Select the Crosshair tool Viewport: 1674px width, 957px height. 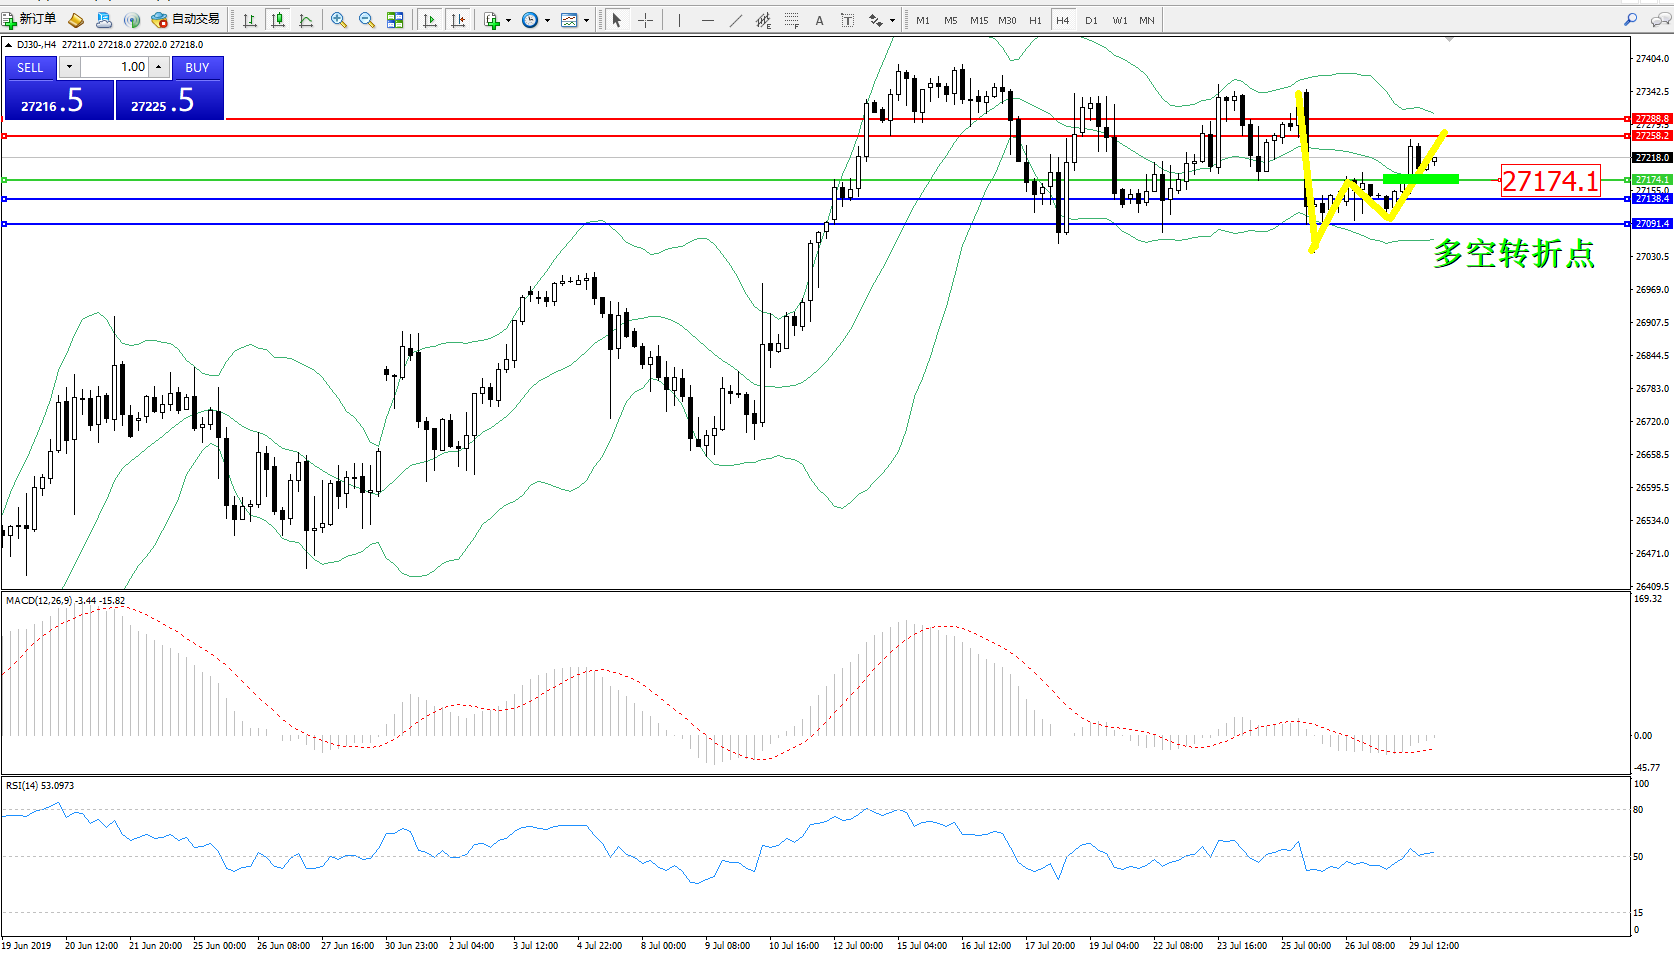(646, 20)
